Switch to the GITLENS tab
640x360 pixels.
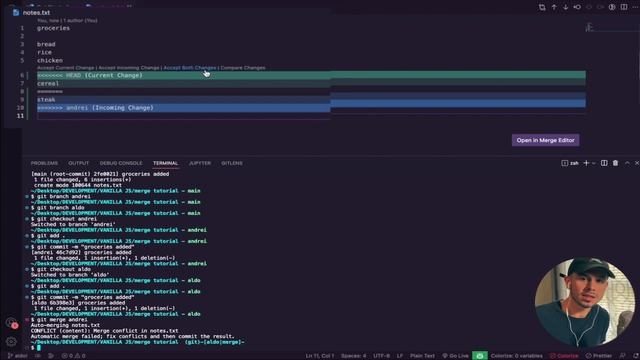point(232,163)
